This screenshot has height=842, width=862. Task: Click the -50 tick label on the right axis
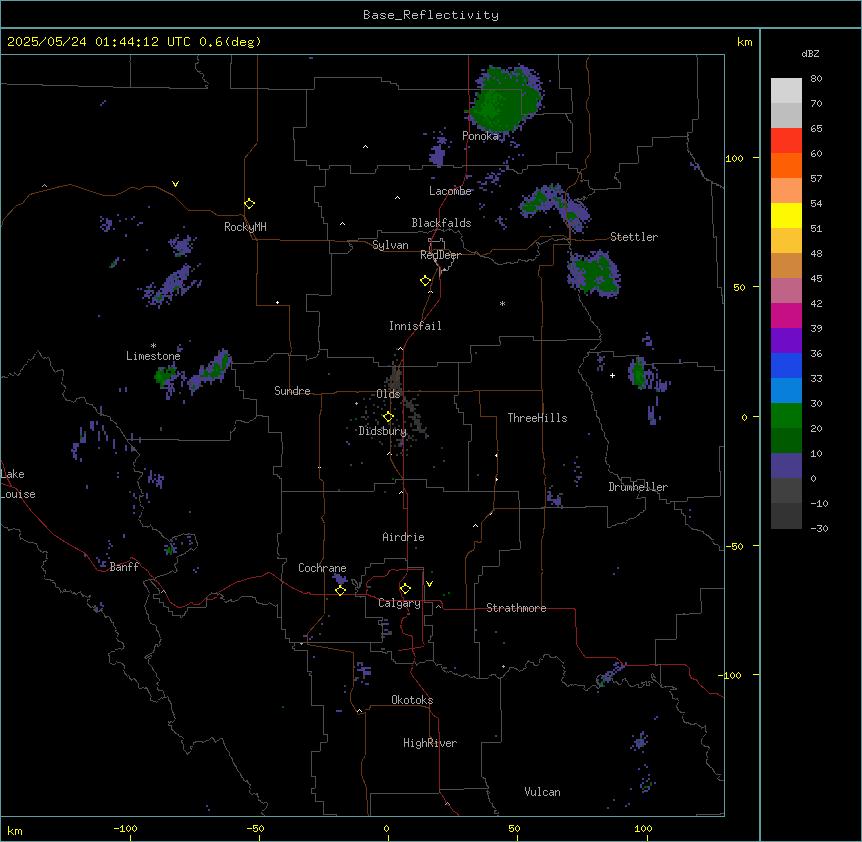tap(734, 546)
